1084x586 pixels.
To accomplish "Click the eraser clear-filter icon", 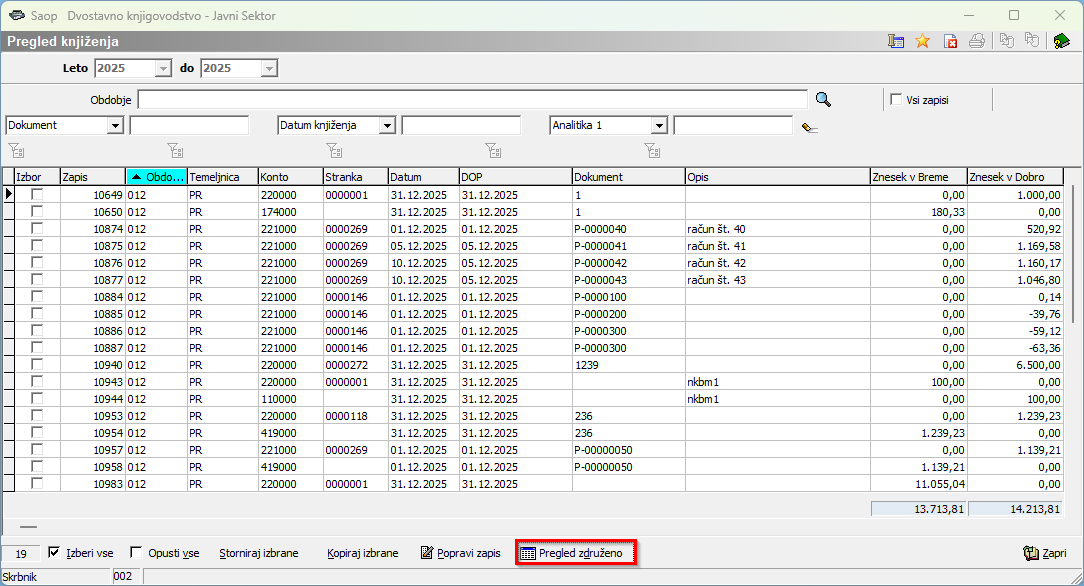I will pyautogui.click(x=810, y=126).
